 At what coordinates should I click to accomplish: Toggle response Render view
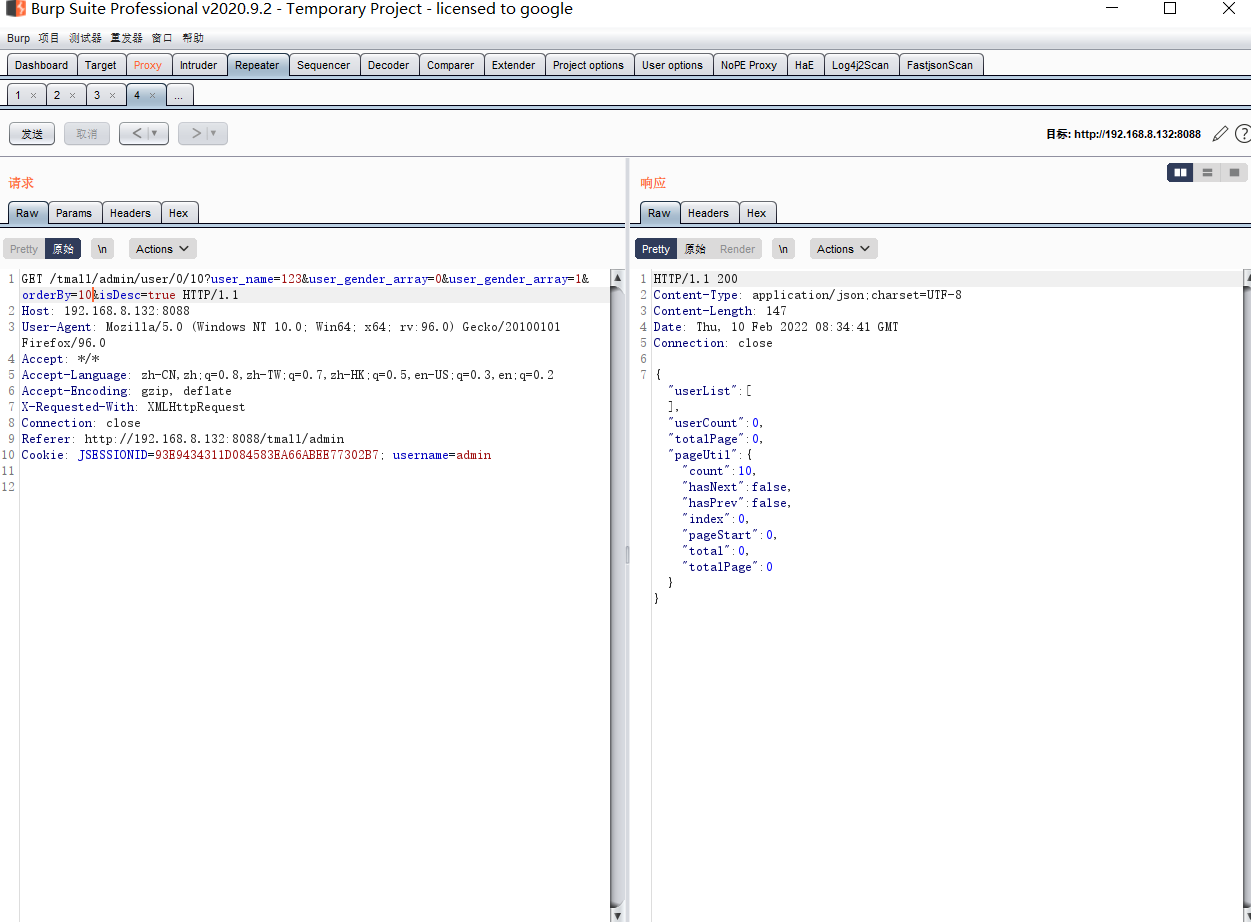pyautogui.click(x=738, y=249)
